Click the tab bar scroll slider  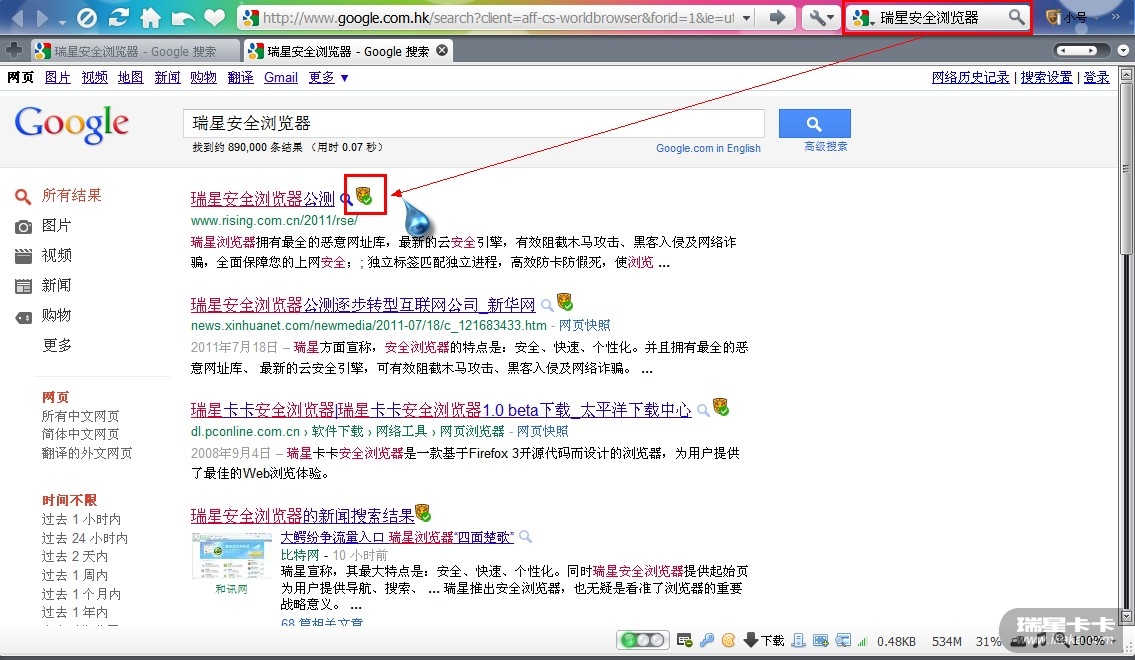[x=1082, y=50]
